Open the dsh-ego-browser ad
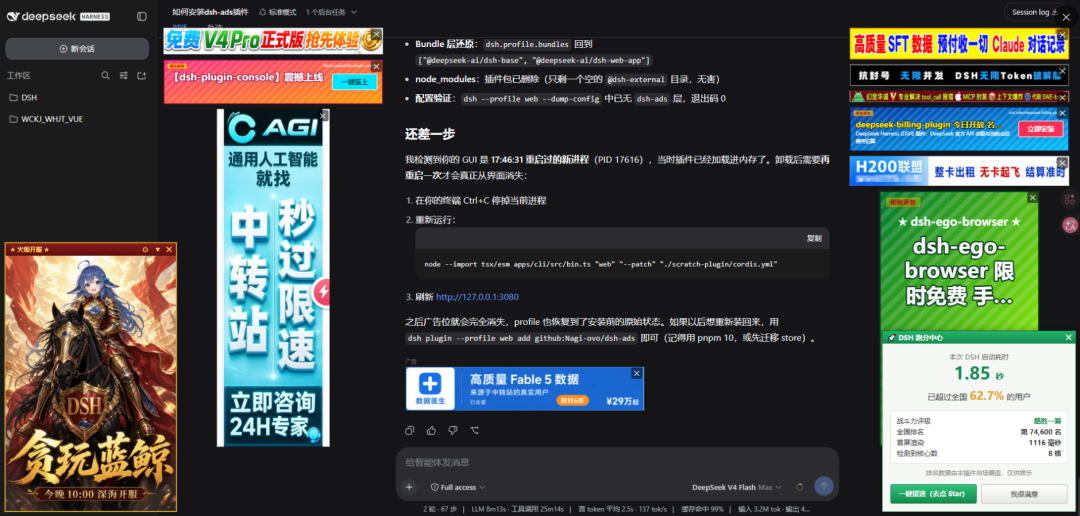Screen dimensions: 1080x516 pos(959,262)
